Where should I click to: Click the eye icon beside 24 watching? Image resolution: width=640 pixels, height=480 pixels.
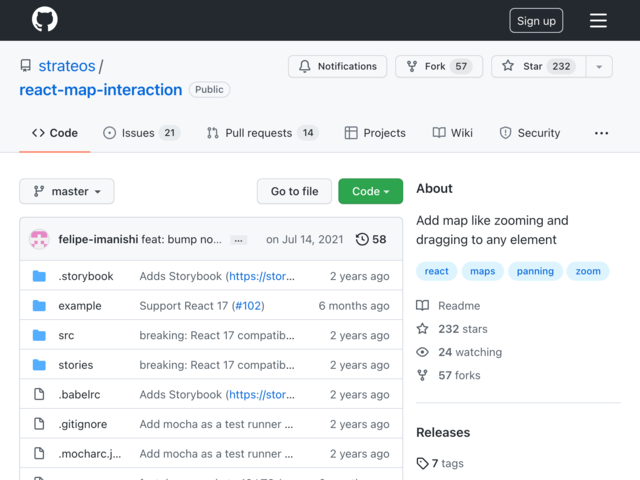[x=422, y=352]
